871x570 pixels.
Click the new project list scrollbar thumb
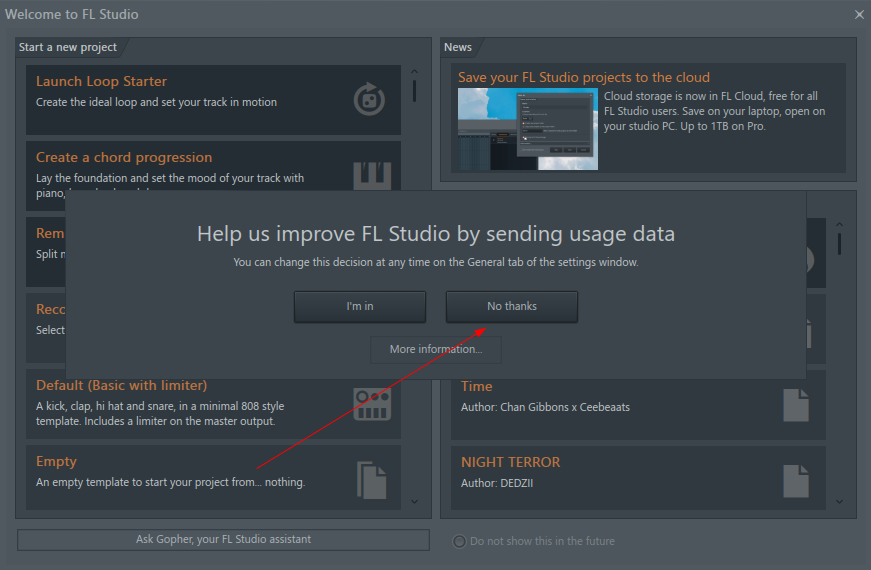[x=414, y=91]
